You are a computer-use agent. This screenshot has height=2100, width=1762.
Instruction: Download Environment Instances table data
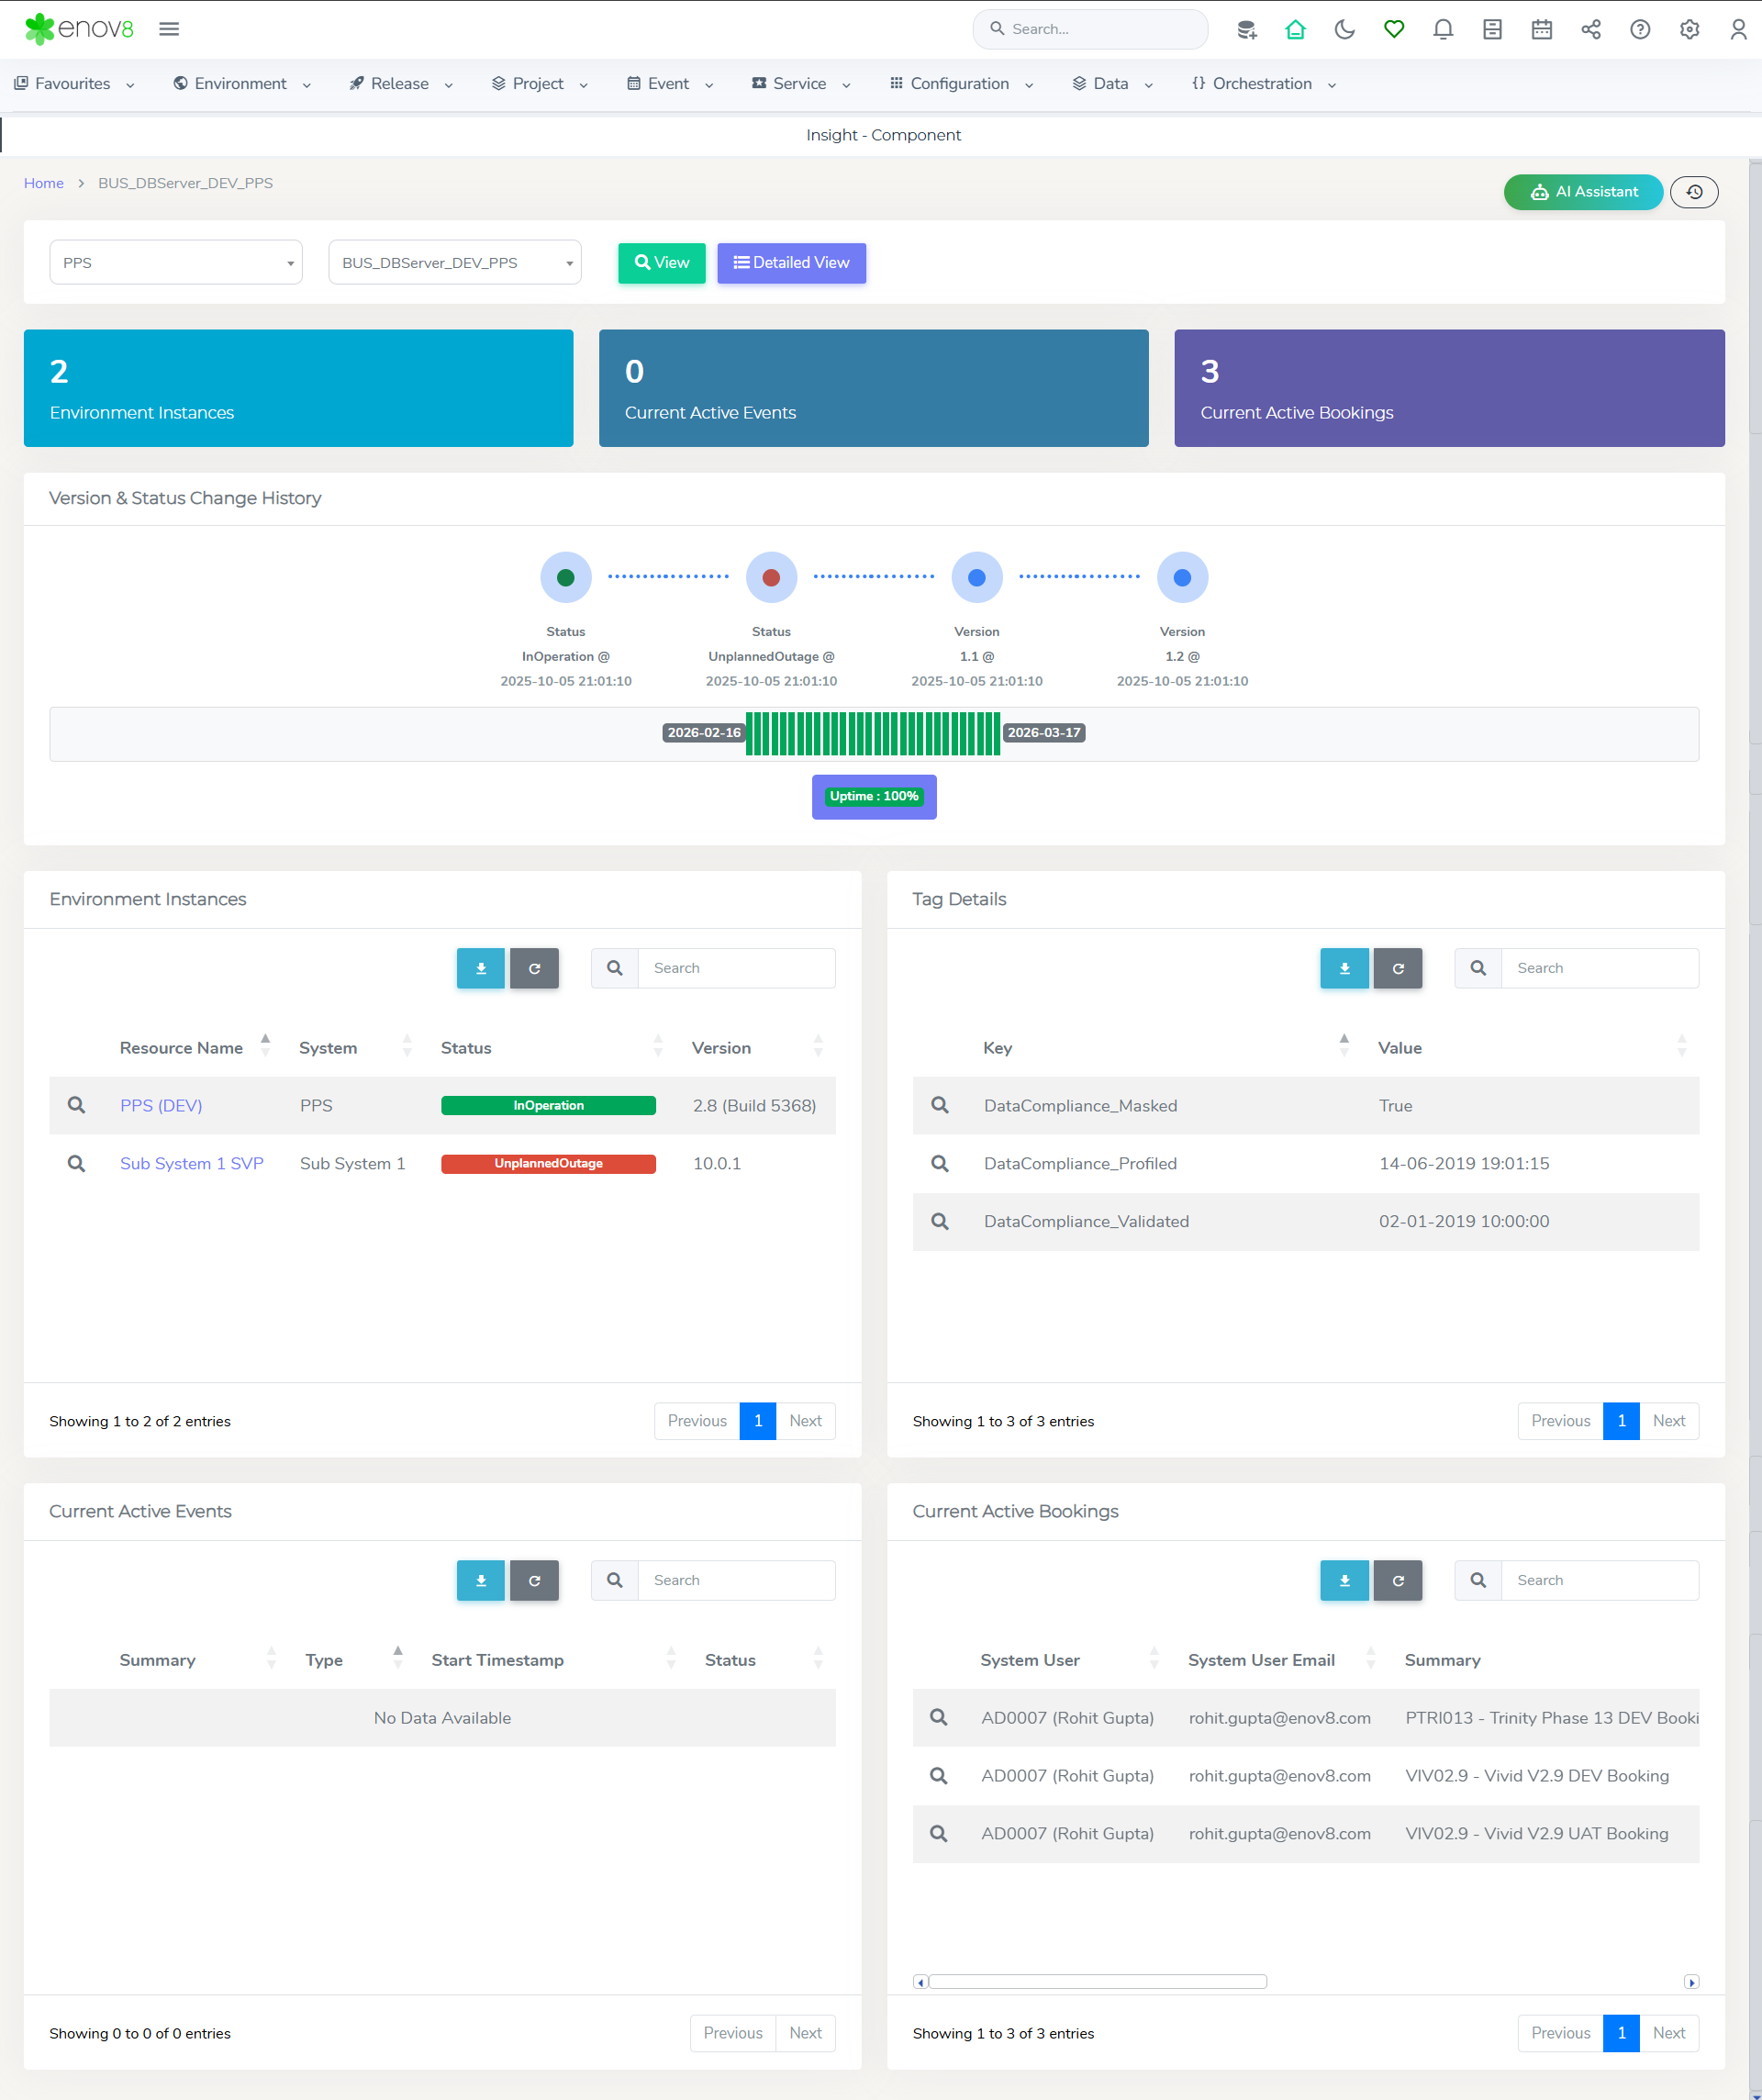pyautogui.click(x=481, y=968)
